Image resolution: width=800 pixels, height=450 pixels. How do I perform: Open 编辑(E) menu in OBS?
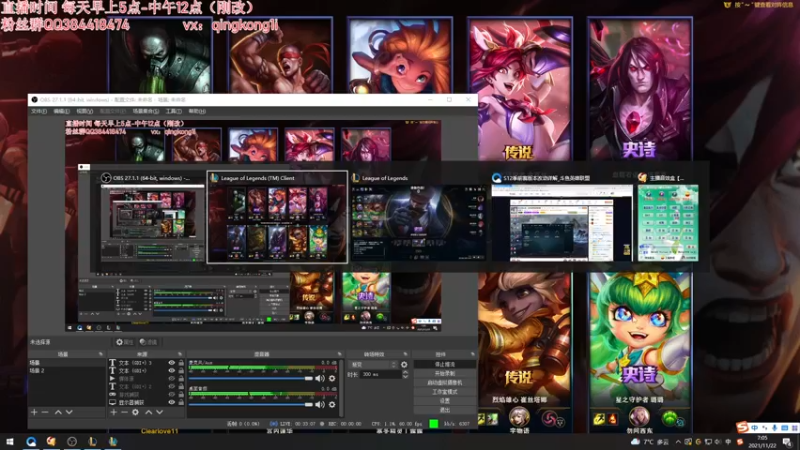pos(61,111)
